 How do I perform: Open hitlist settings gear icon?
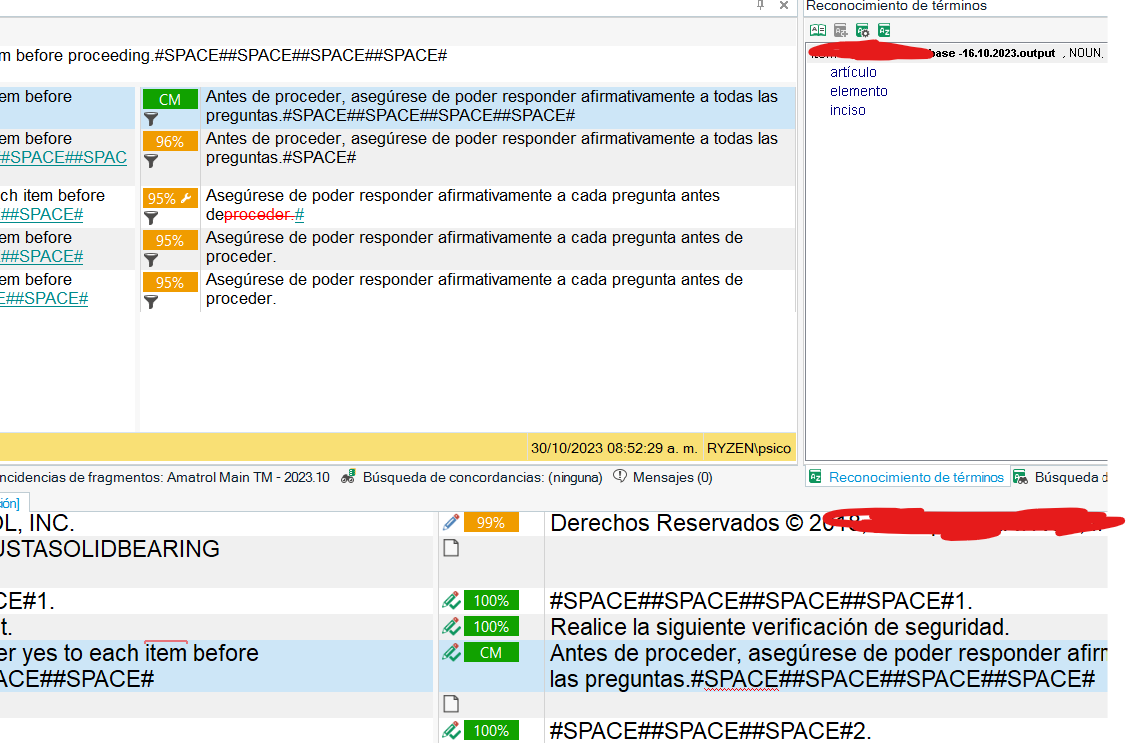click(861, 29)
